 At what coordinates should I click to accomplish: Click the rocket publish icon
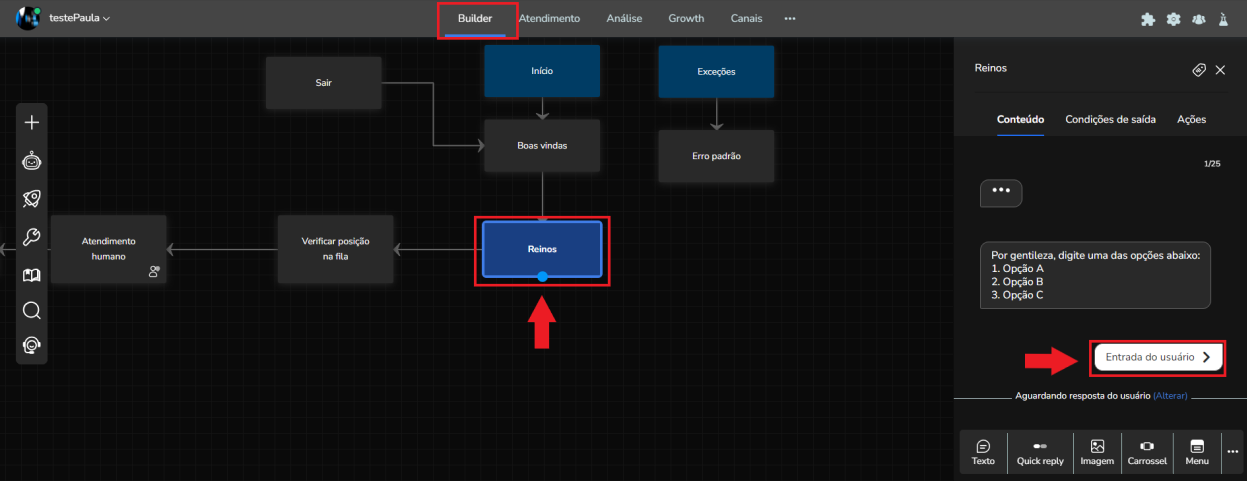pyautogui.click(x=32, y=198)
